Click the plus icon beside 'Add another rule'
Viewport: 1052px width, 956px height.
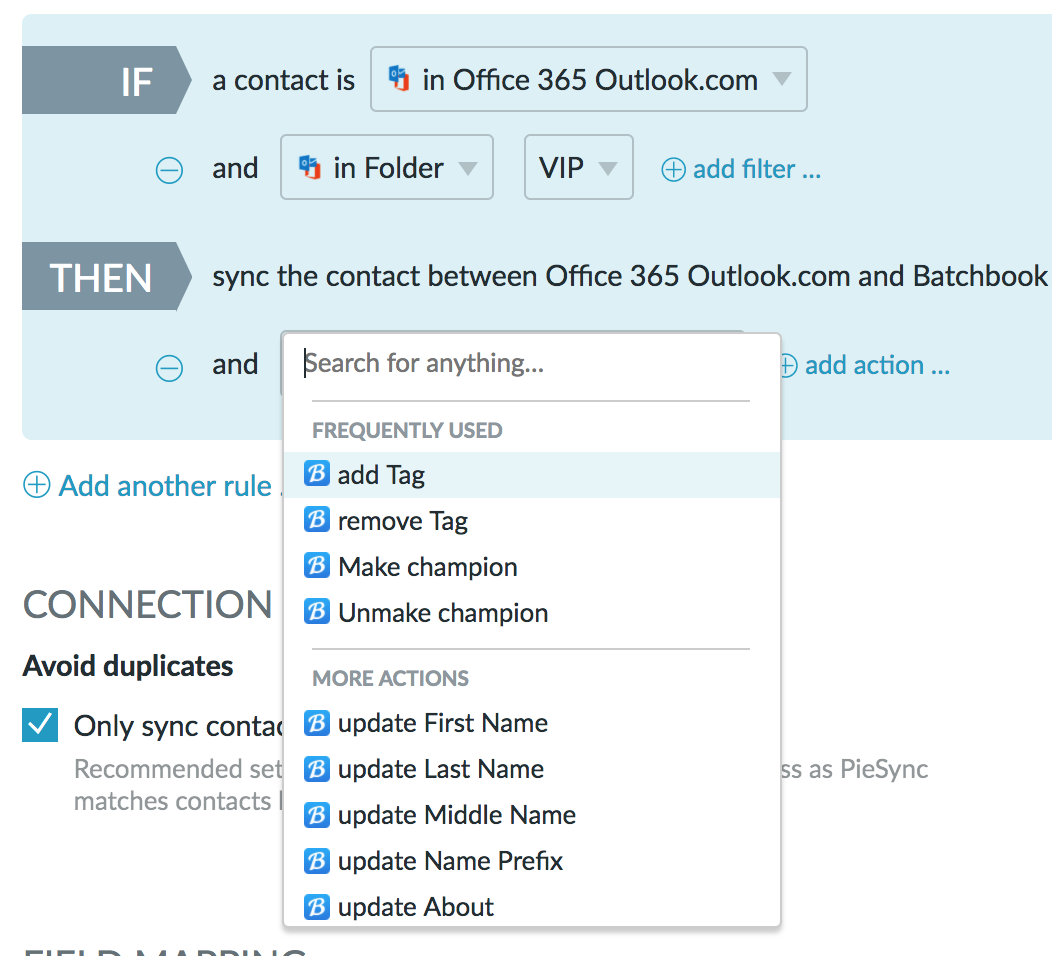click(37, 484)
